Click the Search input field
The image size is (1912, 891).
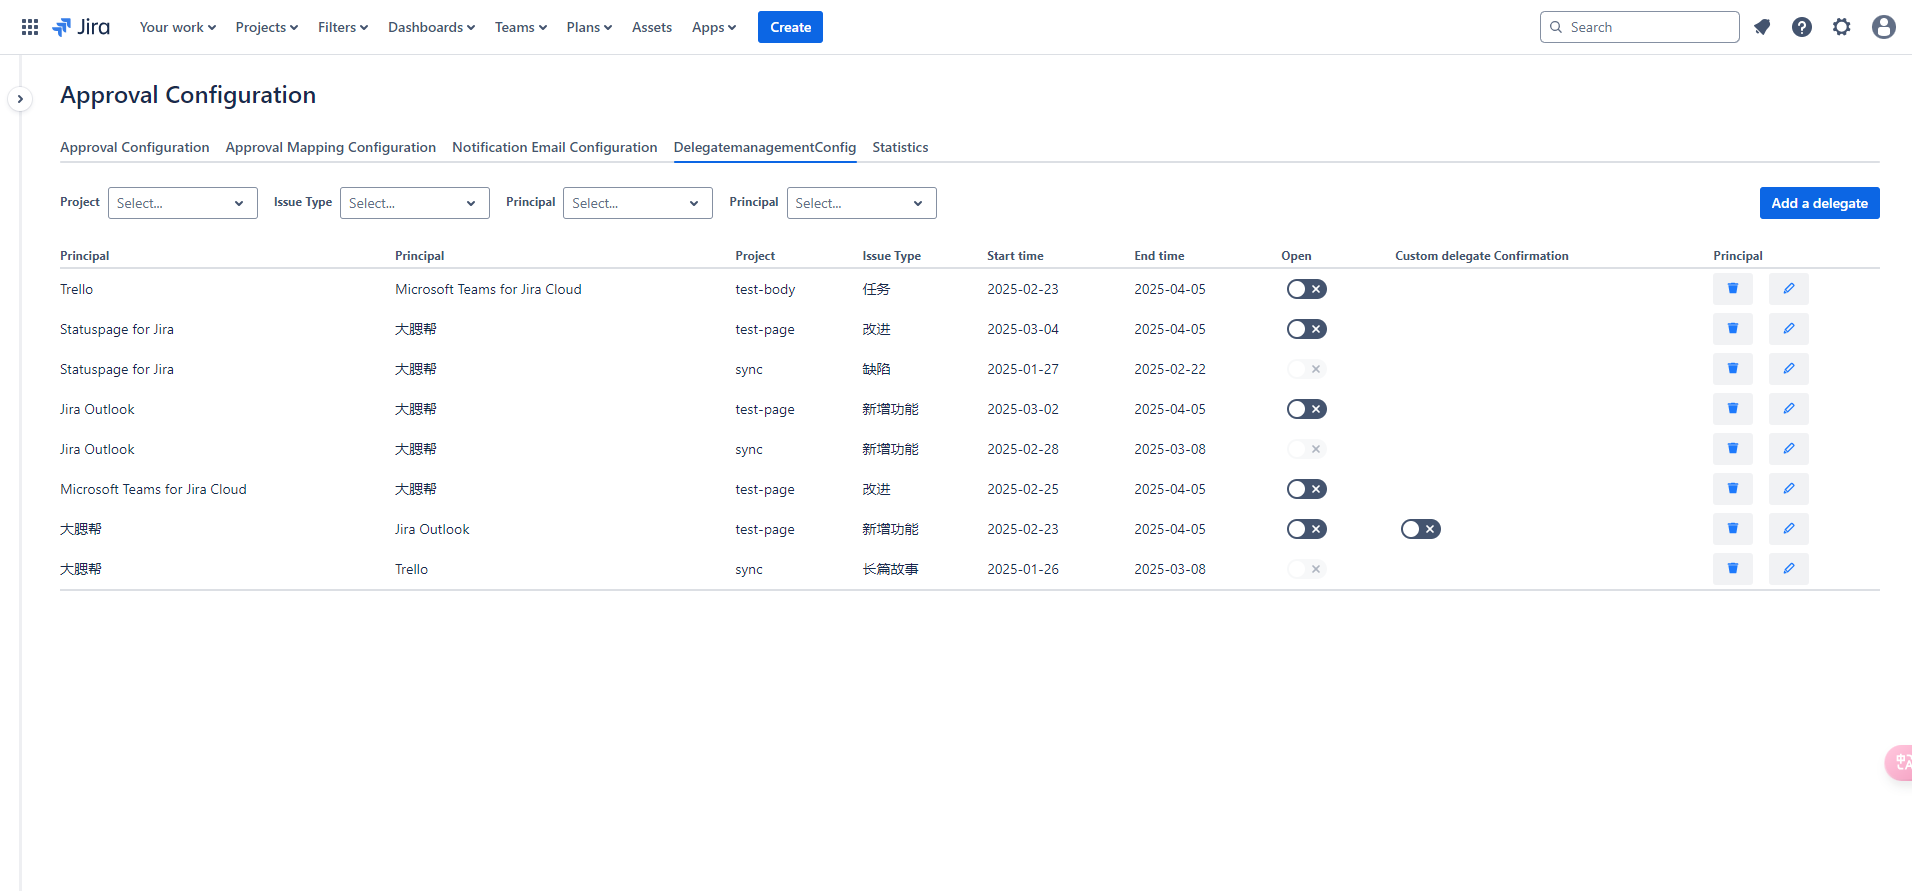1640,27
